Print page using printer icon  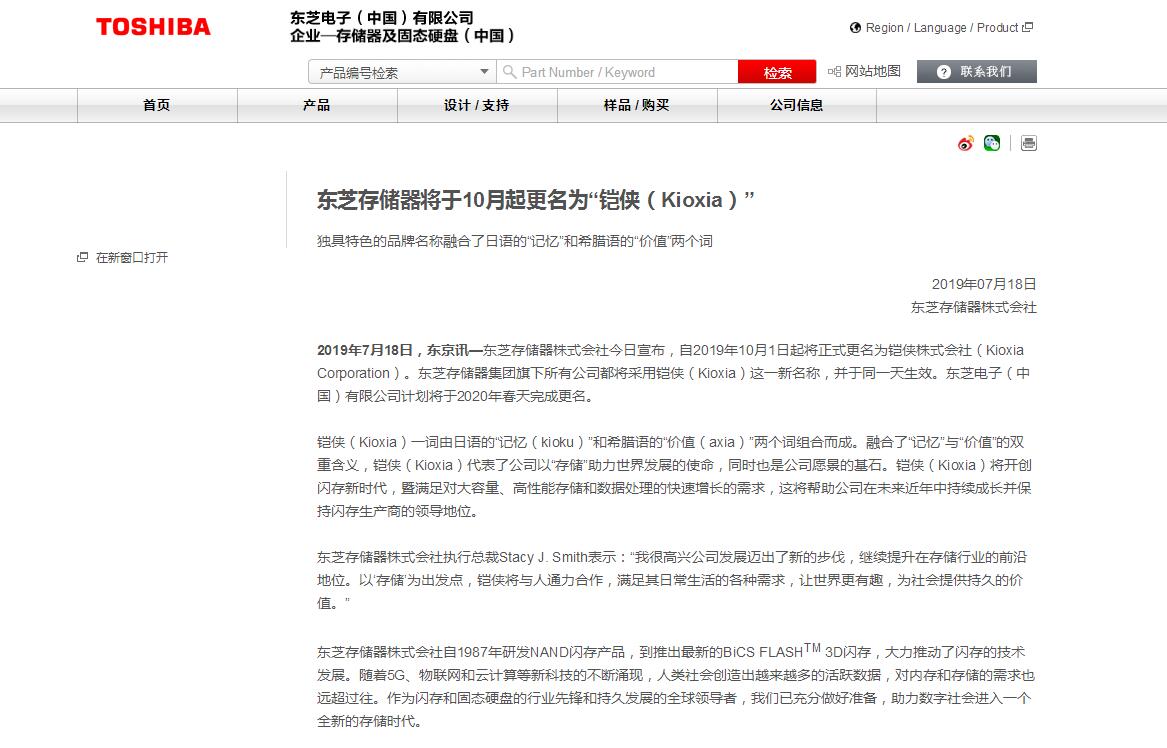click(1029, 143)
